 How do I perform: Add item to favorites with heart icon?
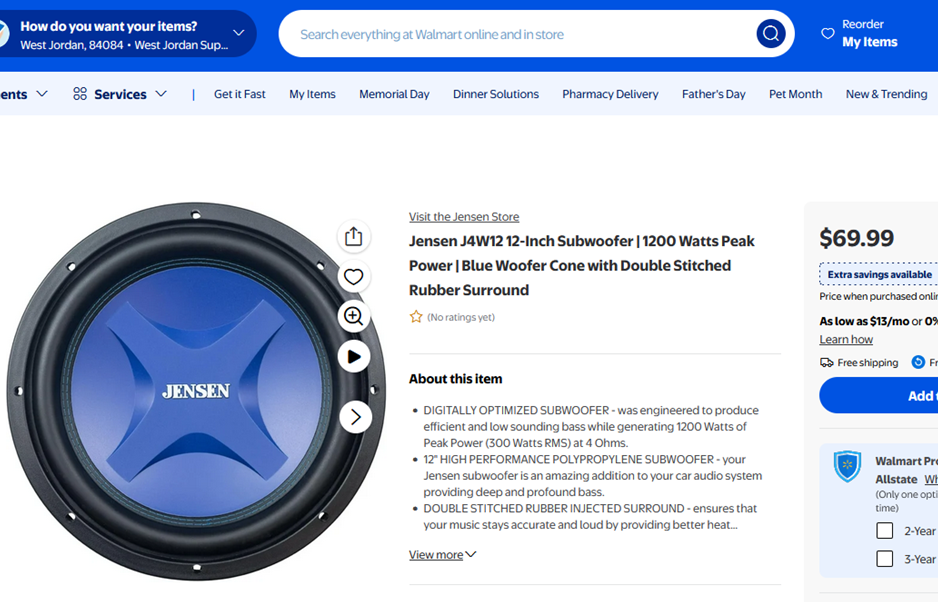(x=353, y=277)
